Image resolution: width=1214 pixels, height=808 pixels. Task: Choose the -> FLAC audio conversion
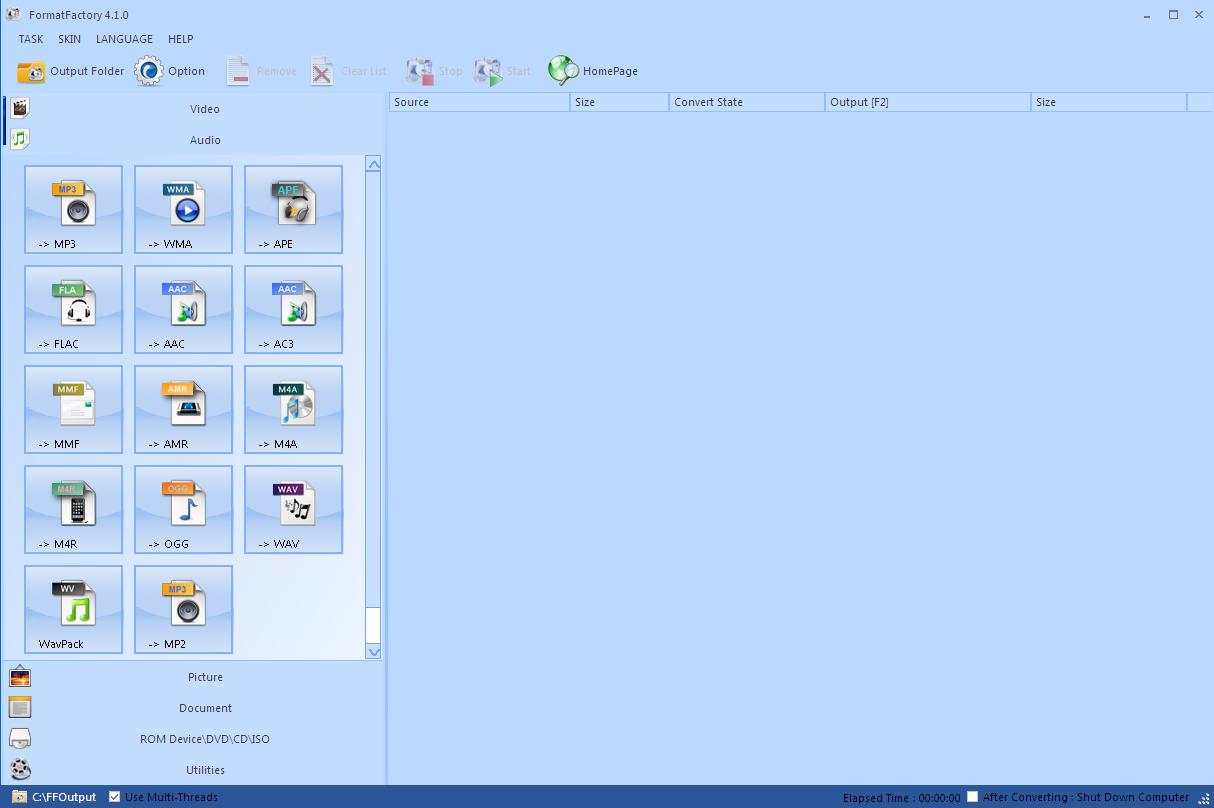click(x=74, y=310)
